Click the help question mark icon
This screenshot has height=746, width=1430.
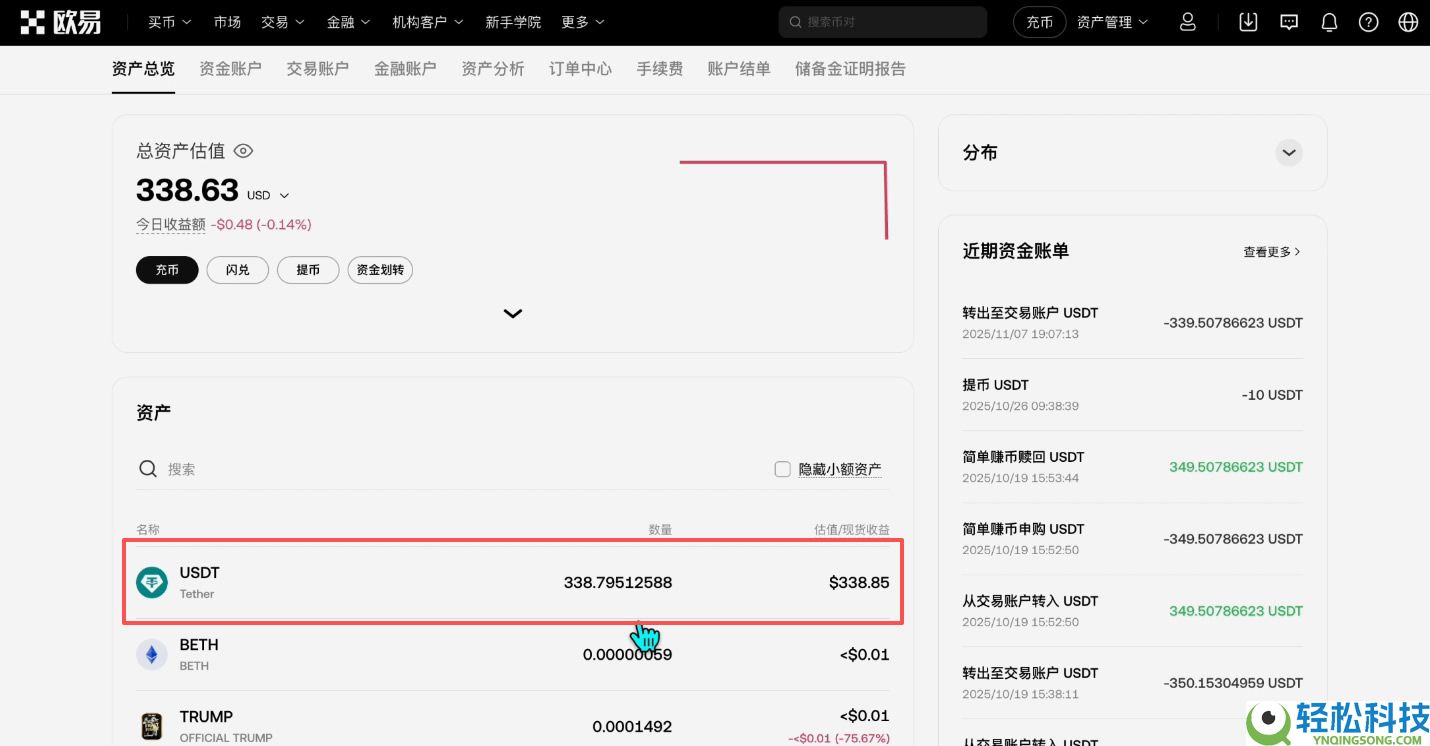[x=1368, y=21]
